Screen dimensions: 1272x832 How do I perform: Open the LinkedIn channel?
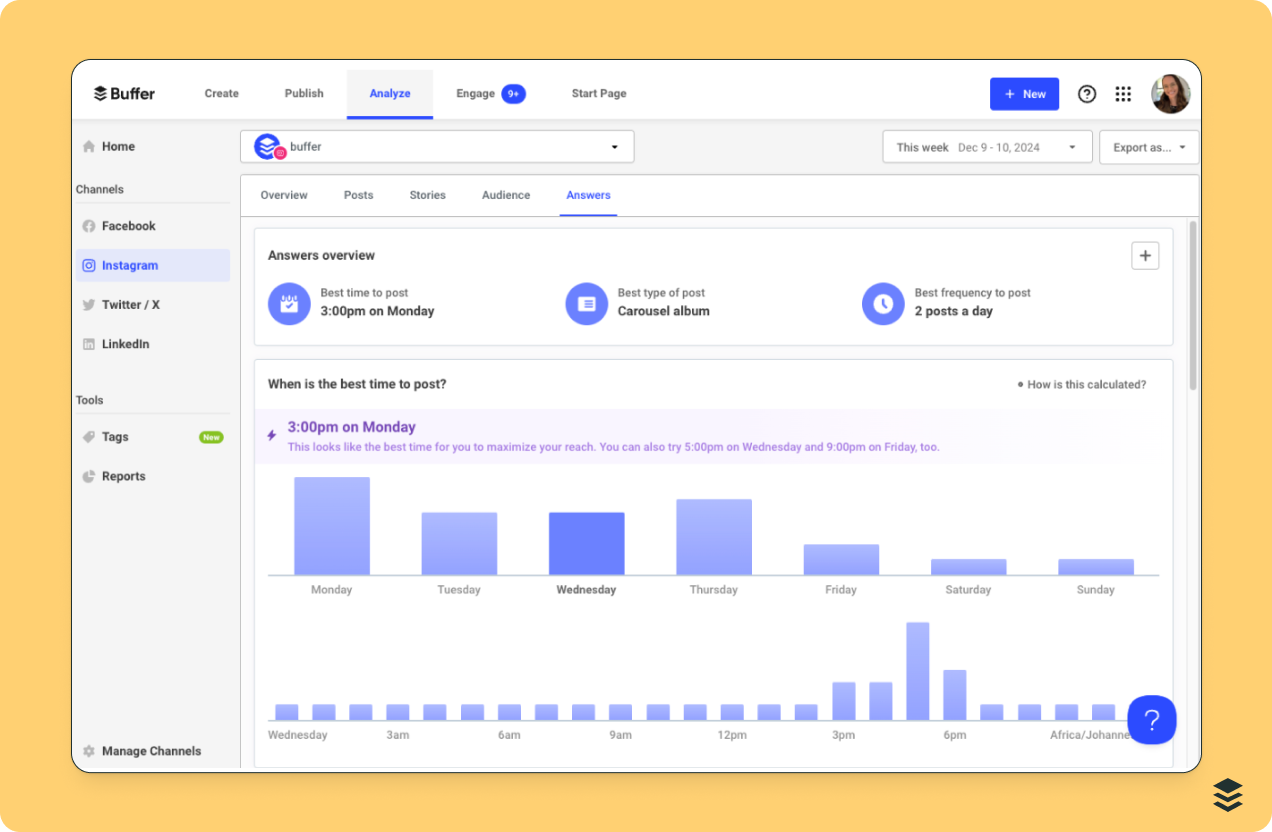127,343
